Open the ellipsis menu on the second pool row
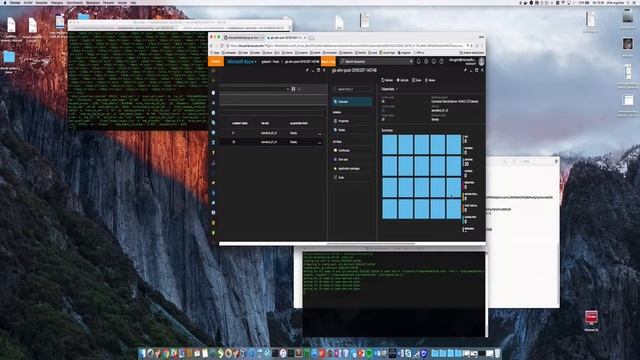Screen dimensions: 640x360 319,142
